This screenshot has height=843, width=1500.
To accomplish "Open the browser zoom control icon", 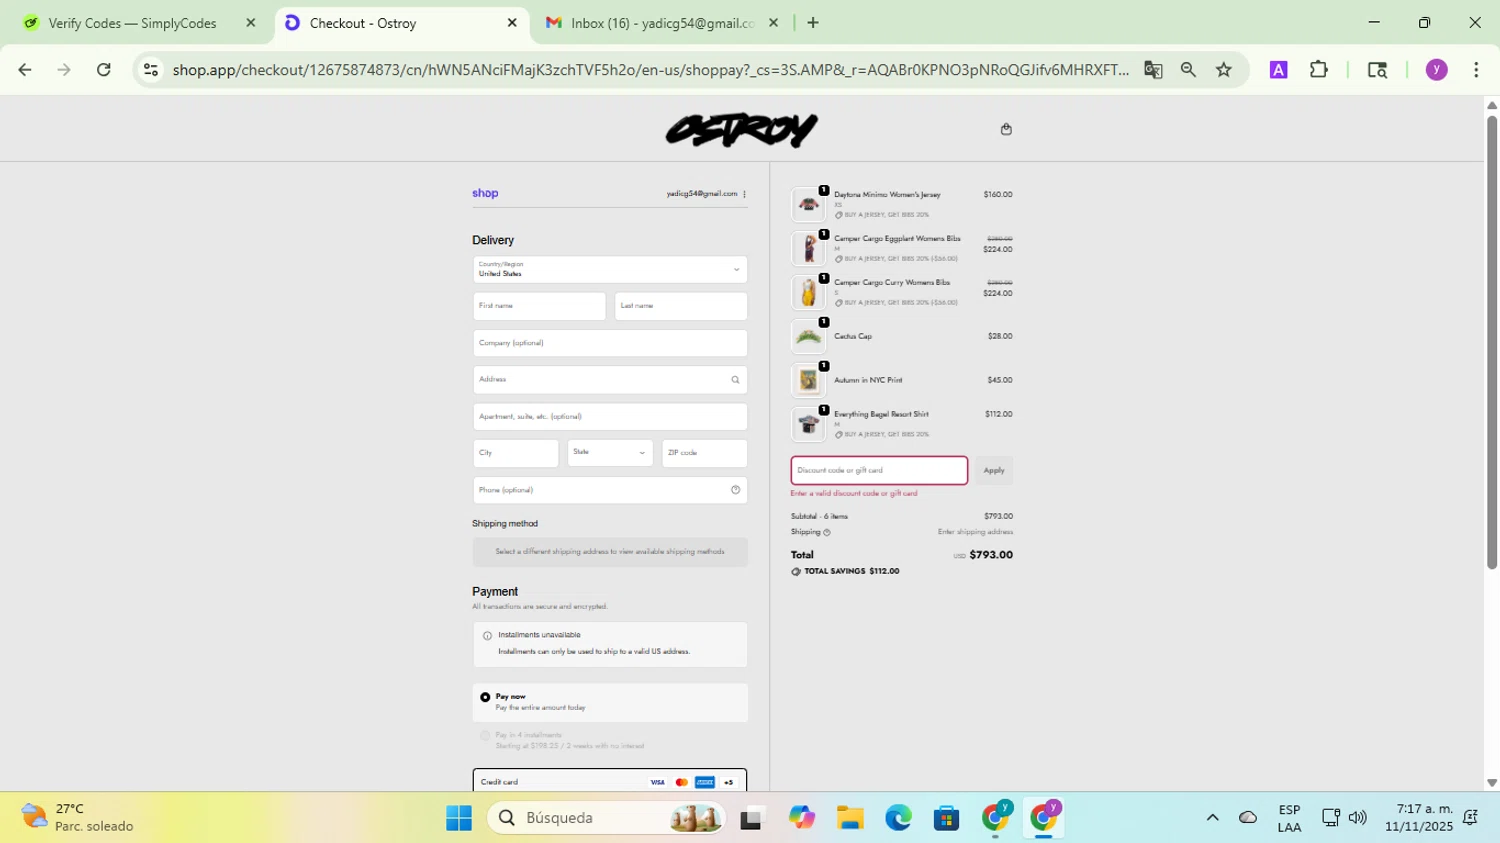I will coord(1188,69).
